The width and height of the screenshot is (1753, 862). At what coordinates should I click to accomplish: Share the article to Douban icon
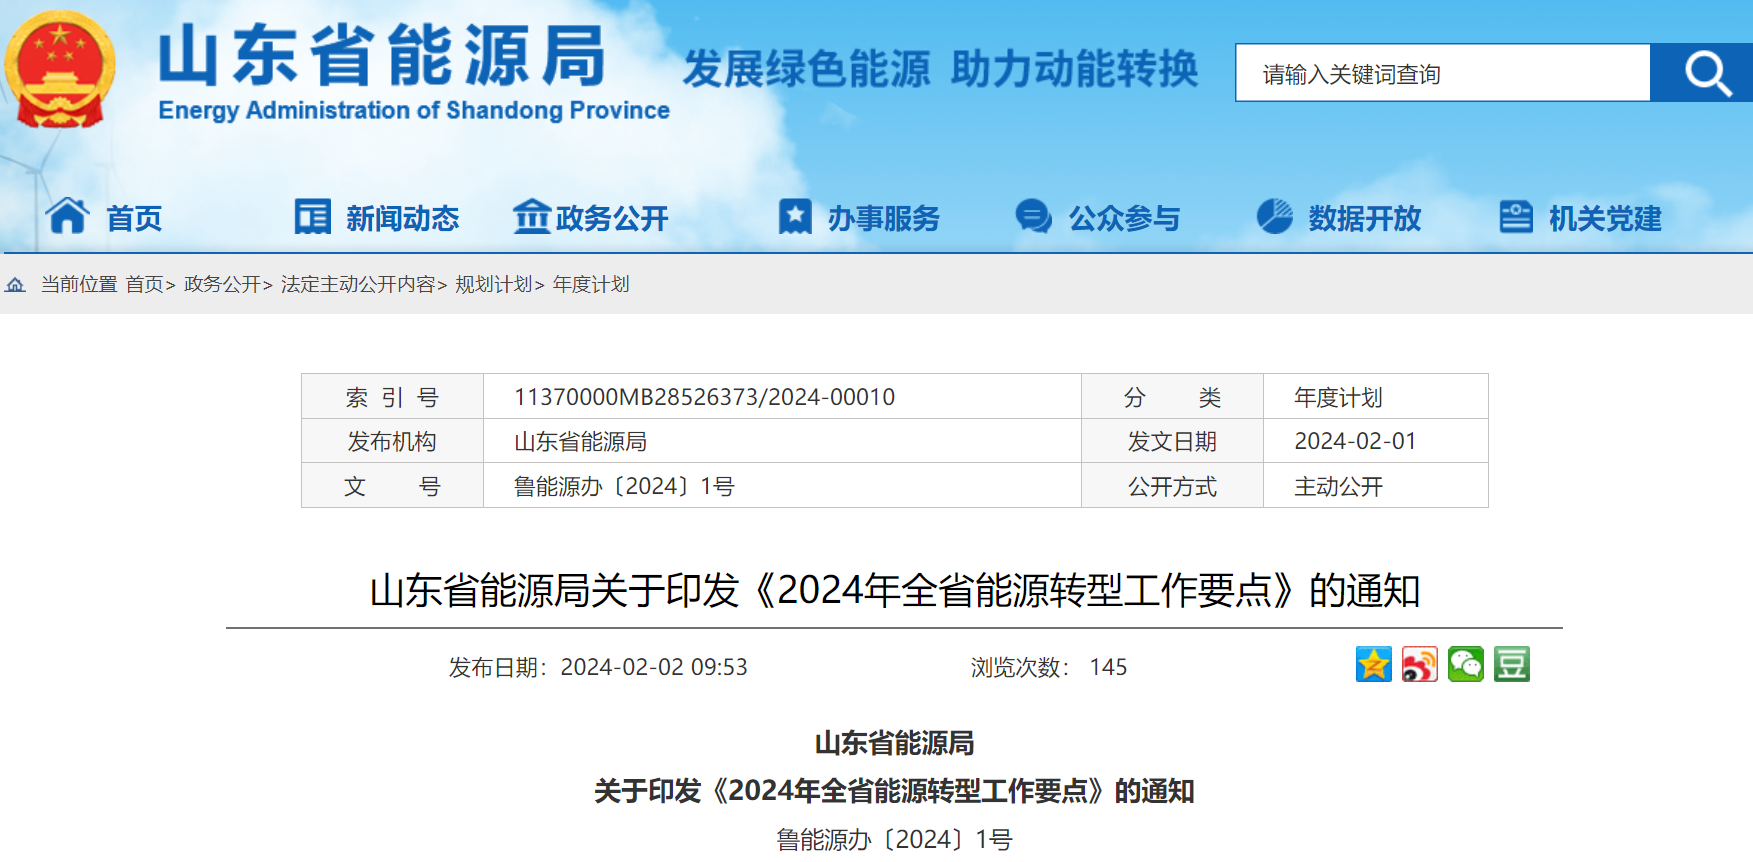point(1511,665)
